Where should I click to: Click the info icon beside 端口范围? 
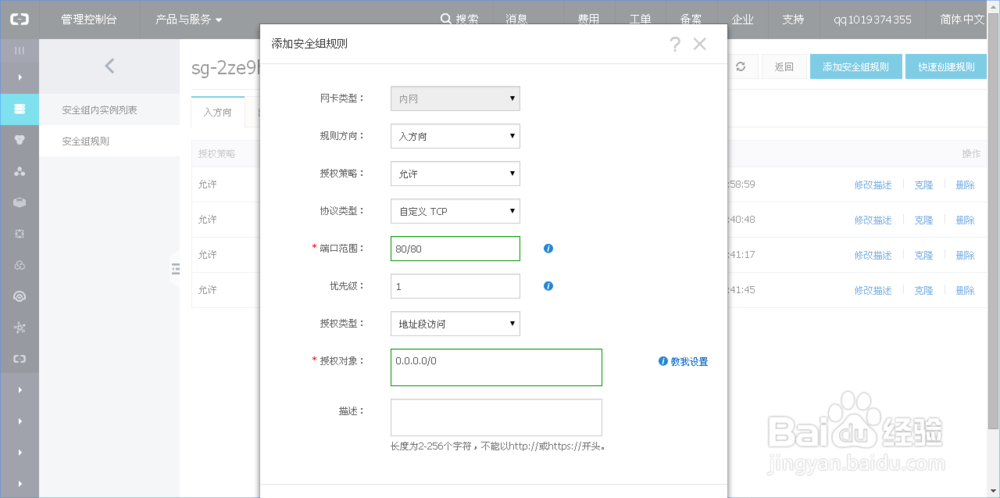548,248
